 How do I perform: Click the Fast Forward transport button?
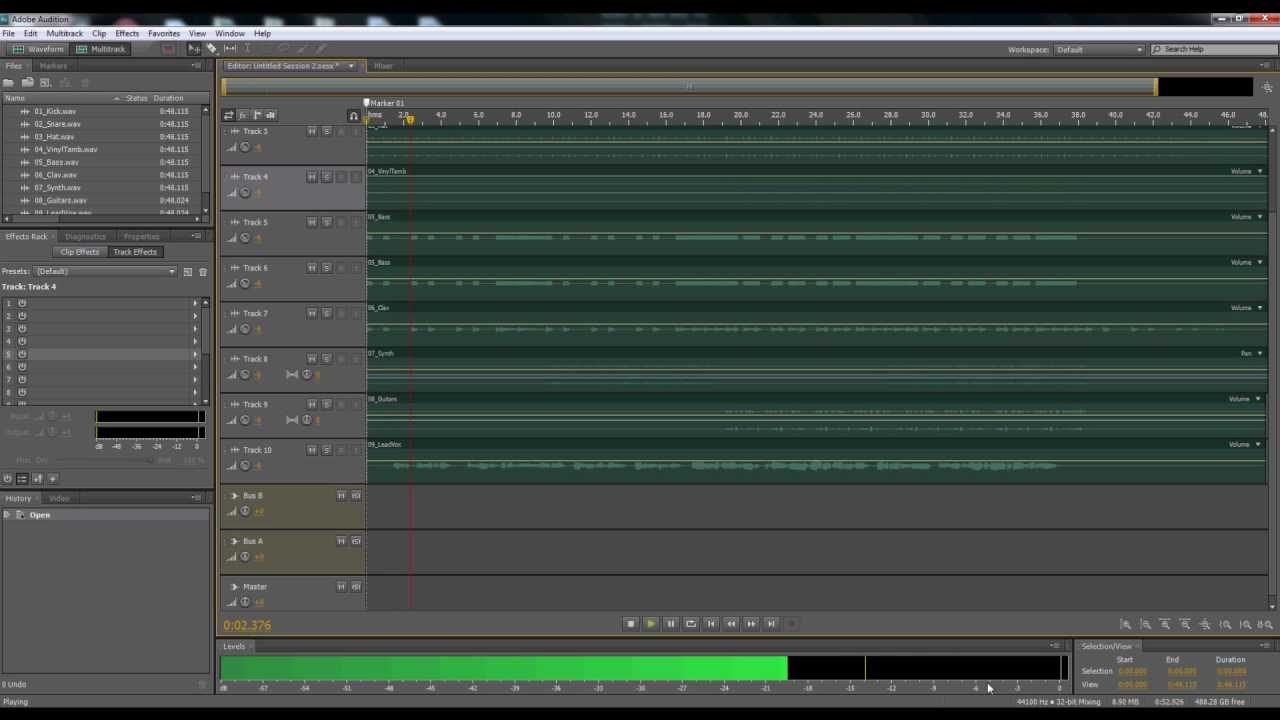point(751,623)
